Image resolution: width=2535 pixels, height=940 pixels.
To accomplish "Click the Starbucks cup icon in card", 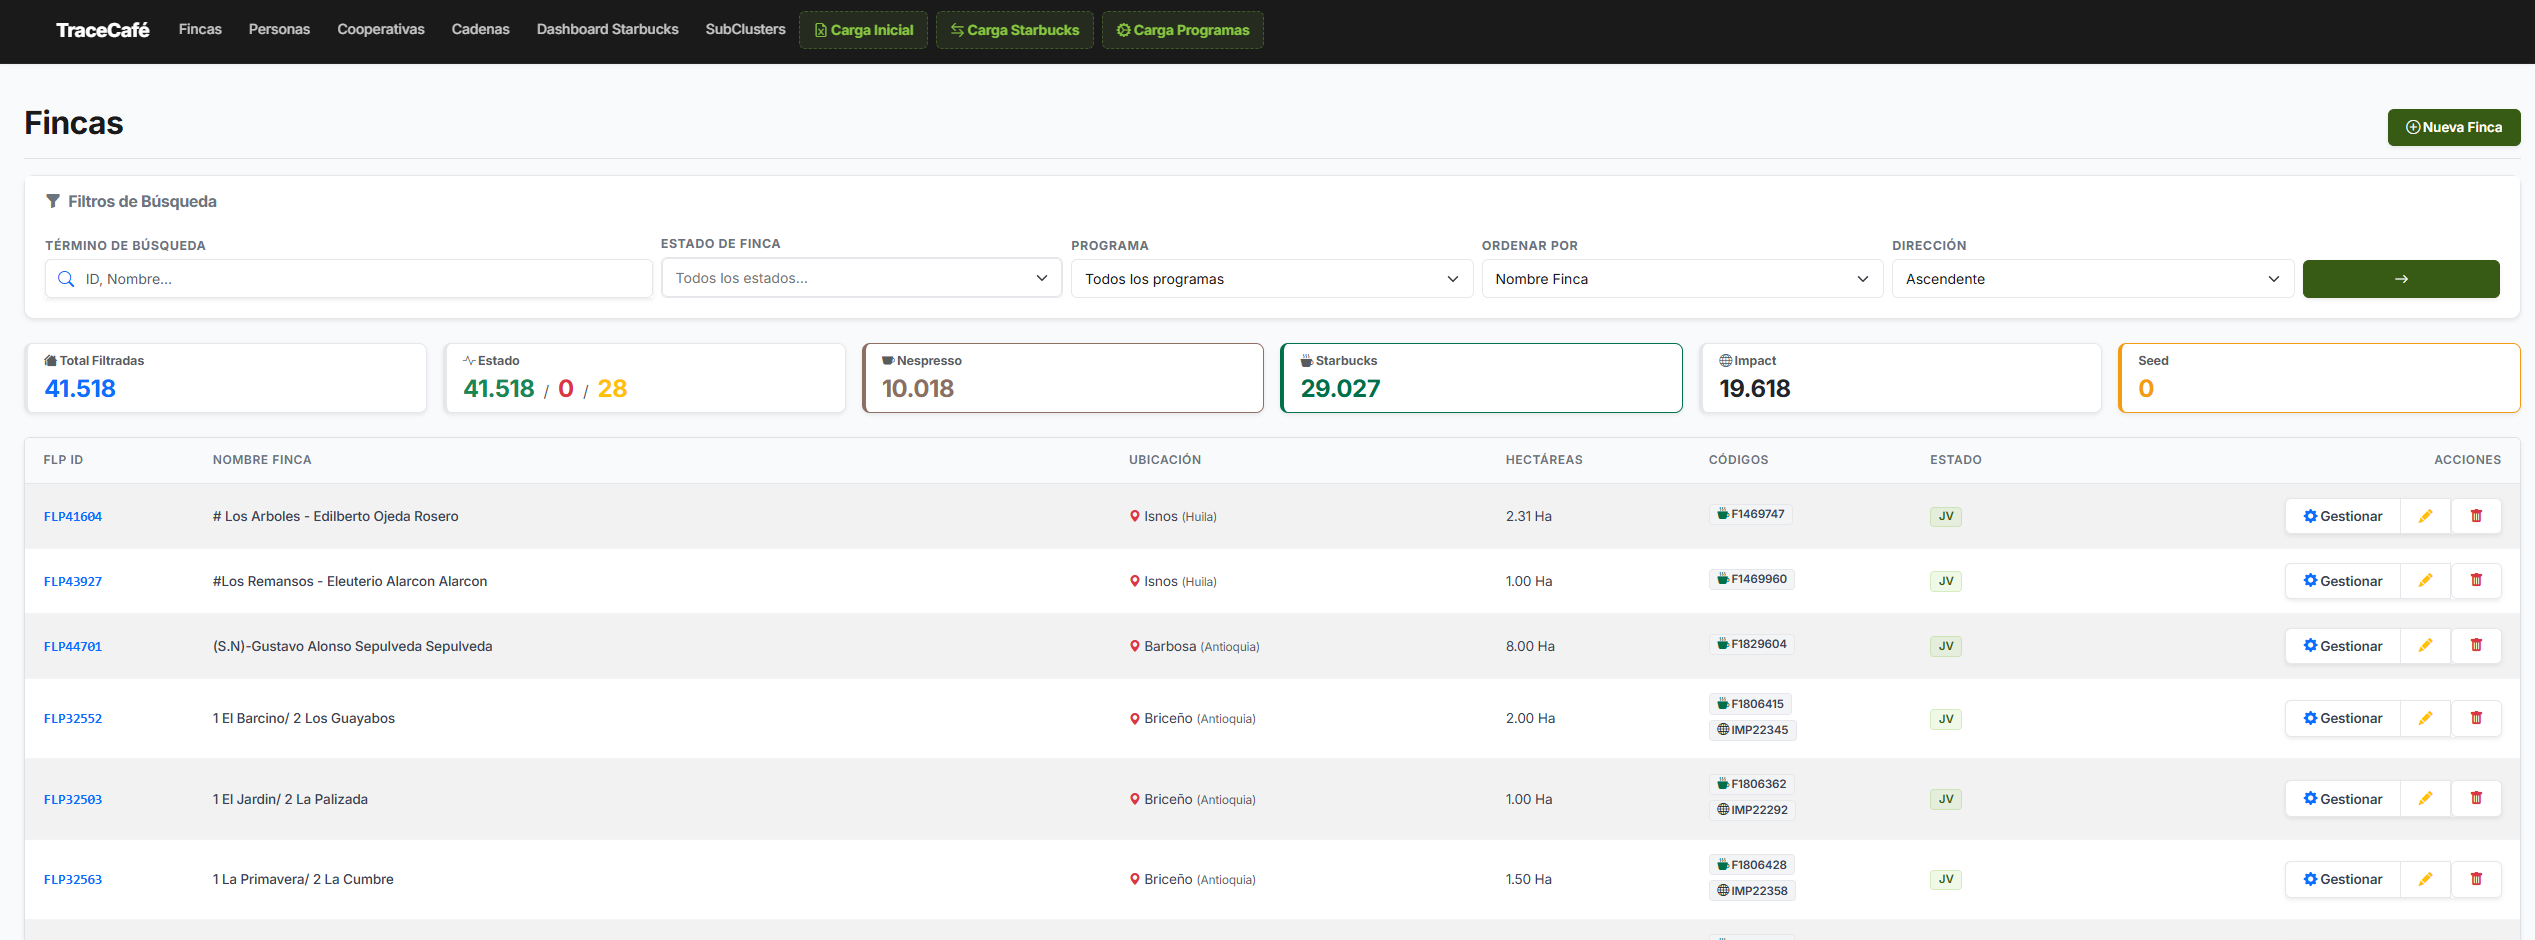I will tap(1306, 360).
